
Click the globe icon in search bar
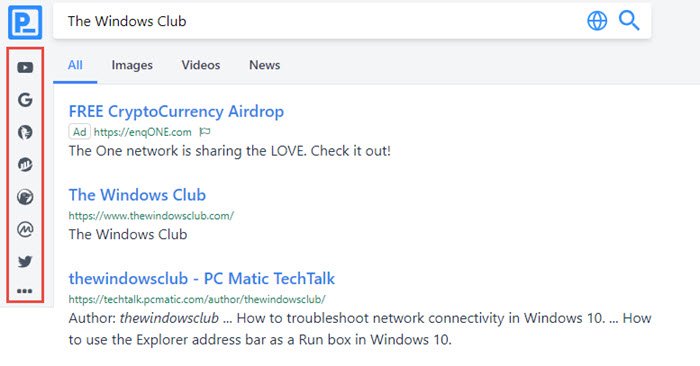coord(597,21)
